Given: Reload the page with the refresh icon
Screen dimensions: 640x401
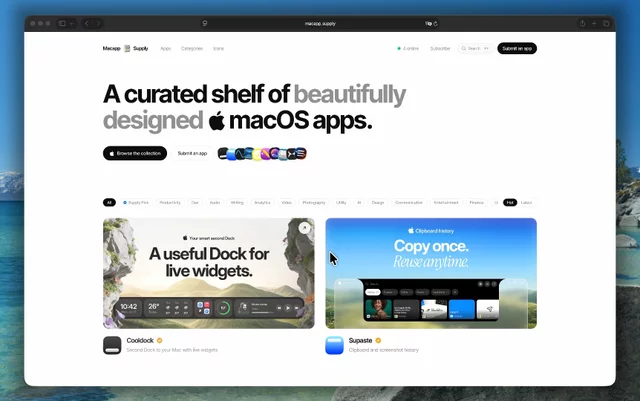Looking at the screenshot, I should point(436,24).
